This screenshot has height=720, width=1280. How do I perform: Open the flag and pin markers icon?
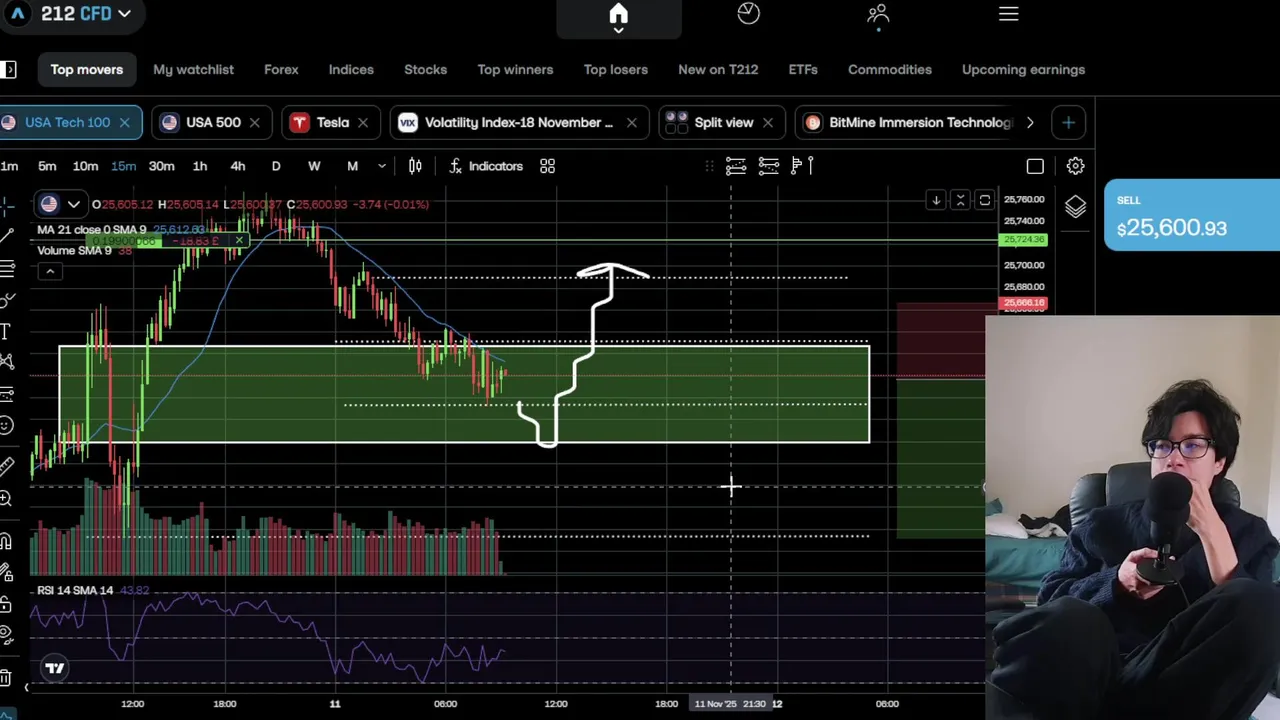[x=802, y=166]
